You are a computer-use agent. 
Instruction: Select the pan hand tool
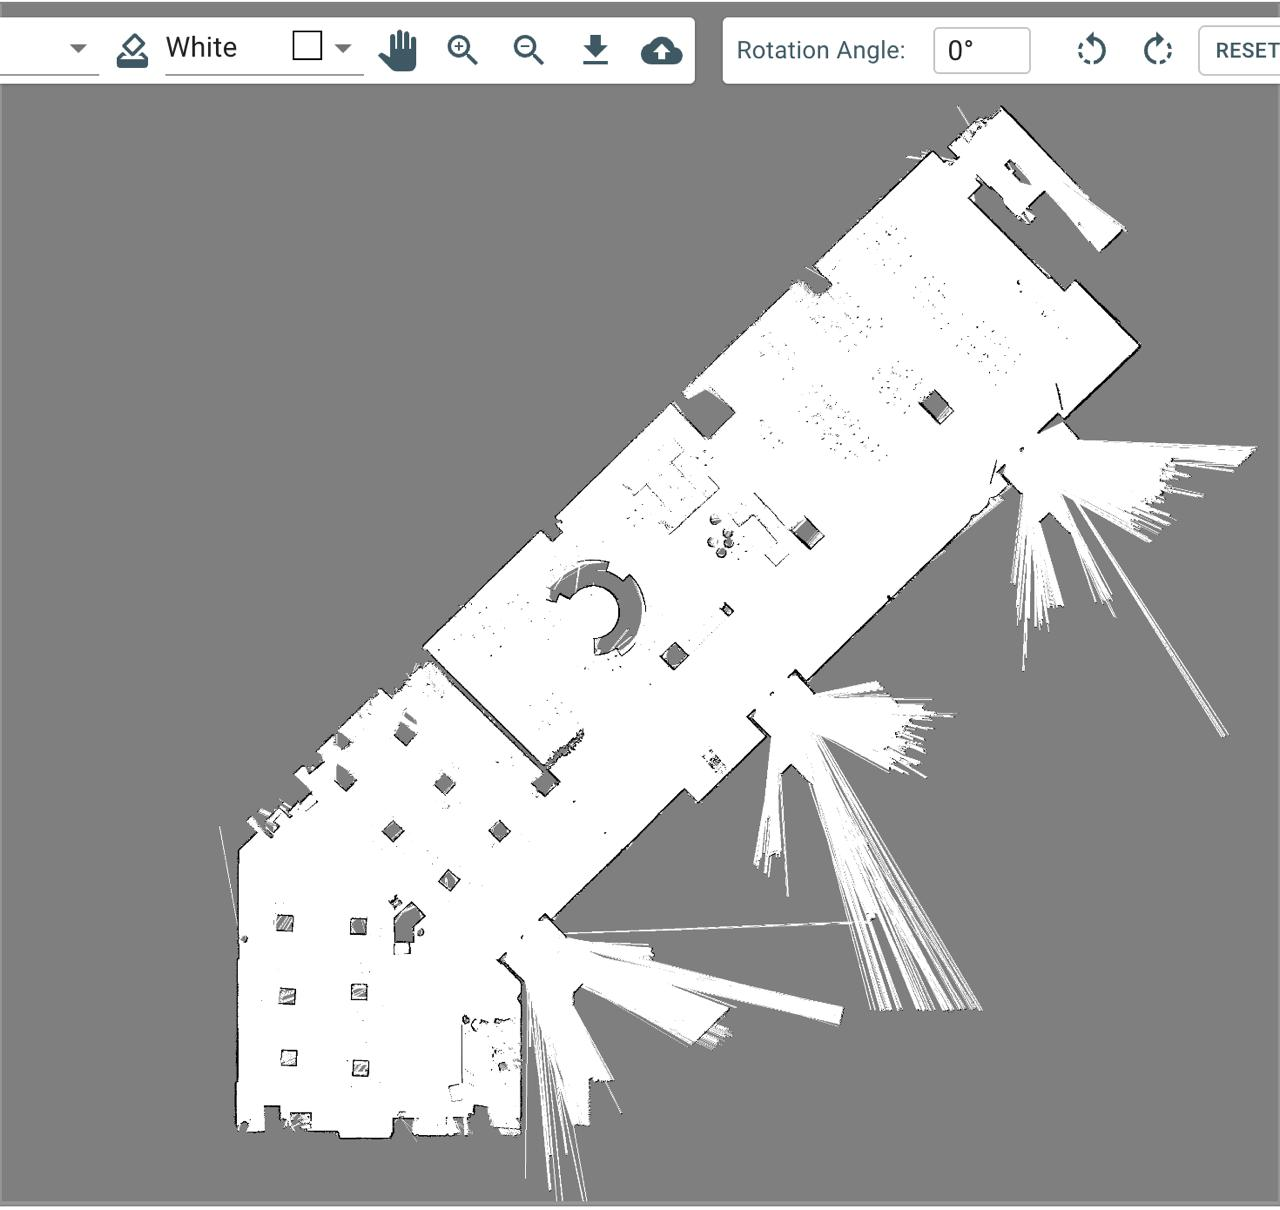[398, 50]
